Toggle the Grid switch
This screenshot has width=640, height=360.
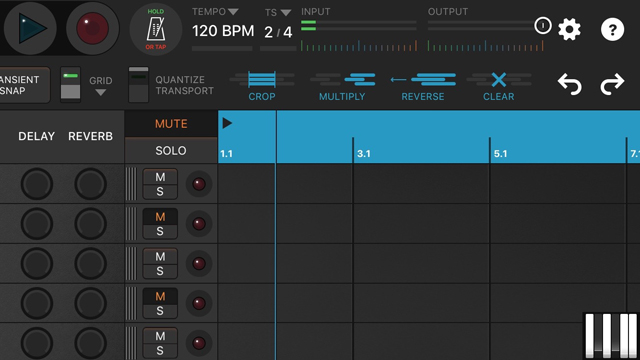(x=70, y=85)
